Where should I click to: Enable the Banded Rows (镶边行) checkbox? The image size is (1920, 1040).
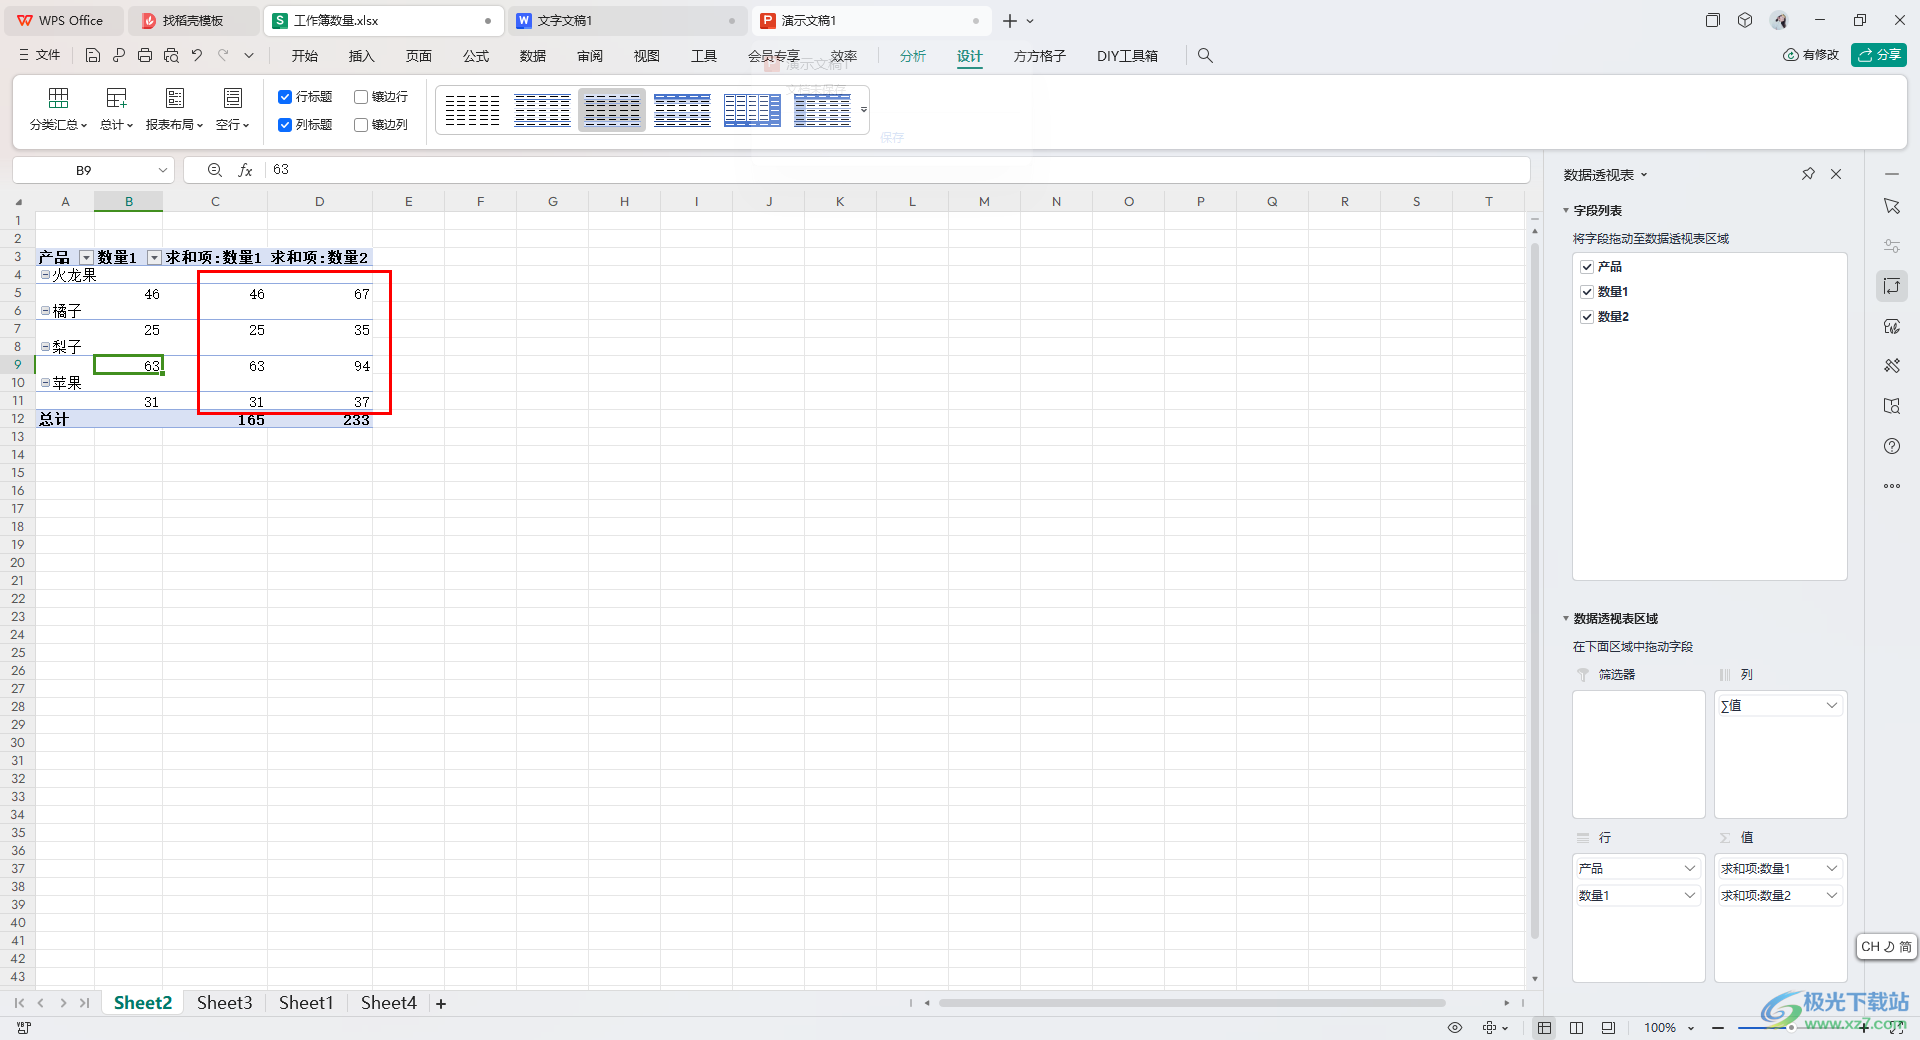(x=361, y=97)
